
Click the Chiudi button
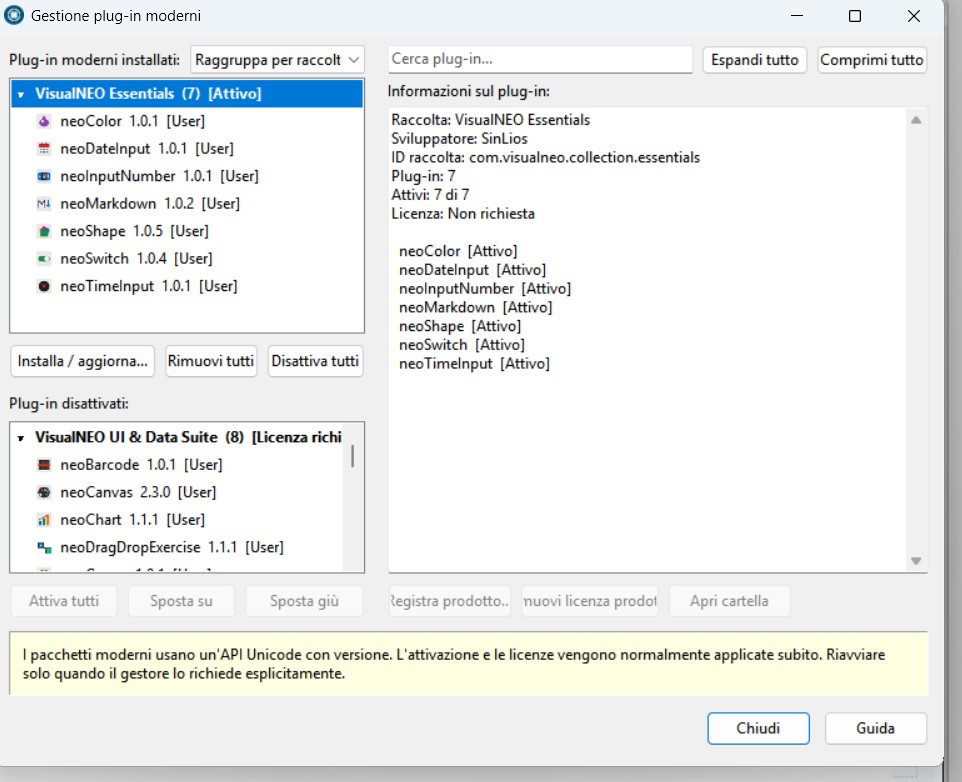click(758, 729)
